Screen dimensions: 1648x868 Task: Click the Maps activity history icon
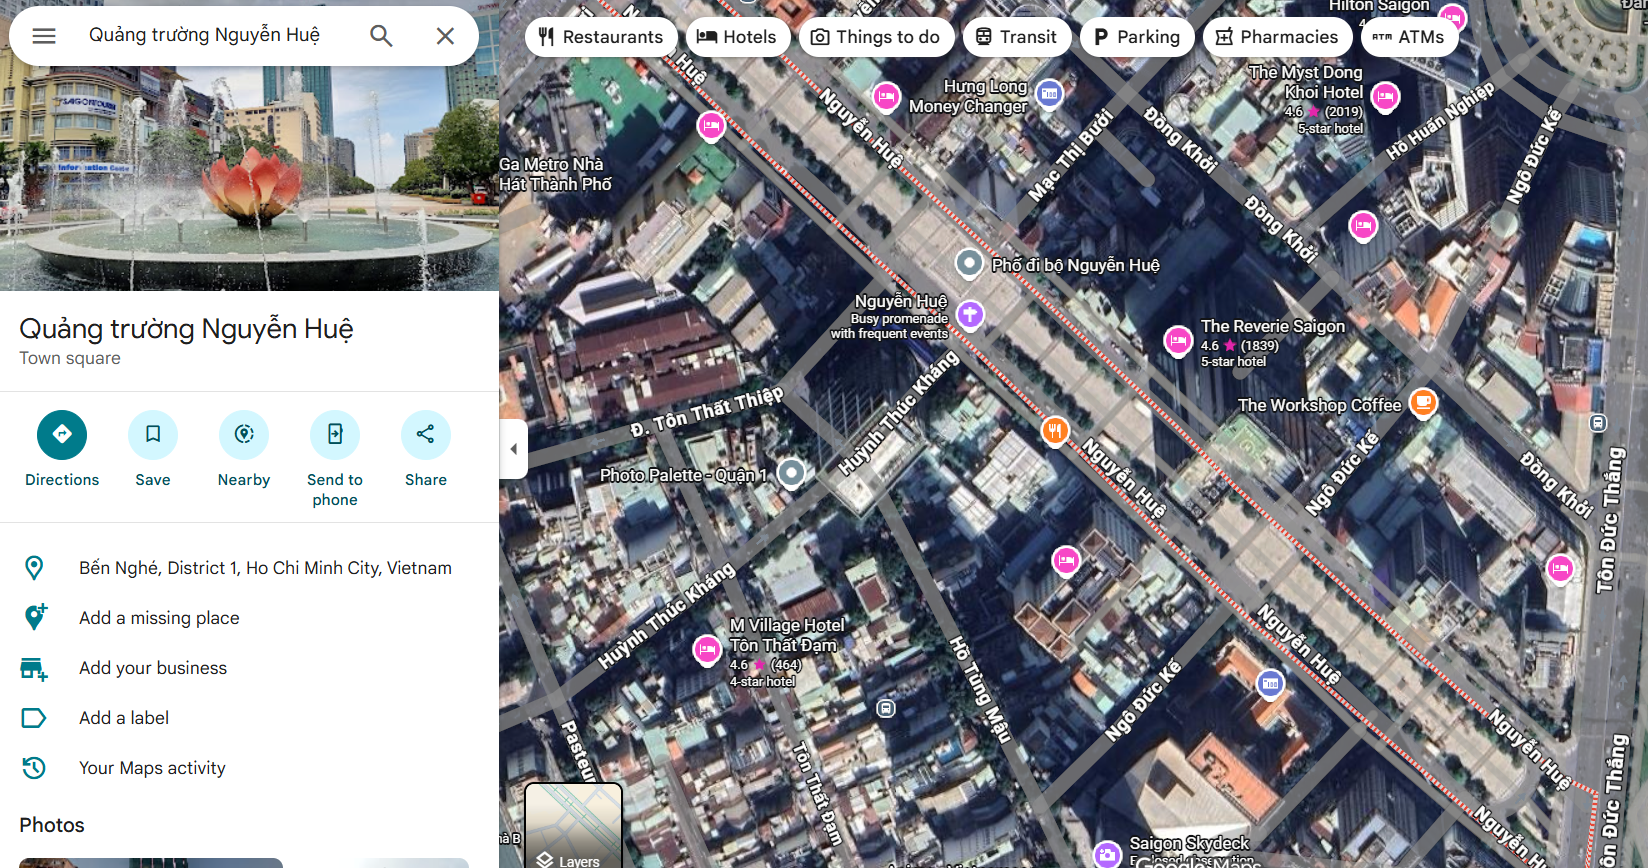34,768
